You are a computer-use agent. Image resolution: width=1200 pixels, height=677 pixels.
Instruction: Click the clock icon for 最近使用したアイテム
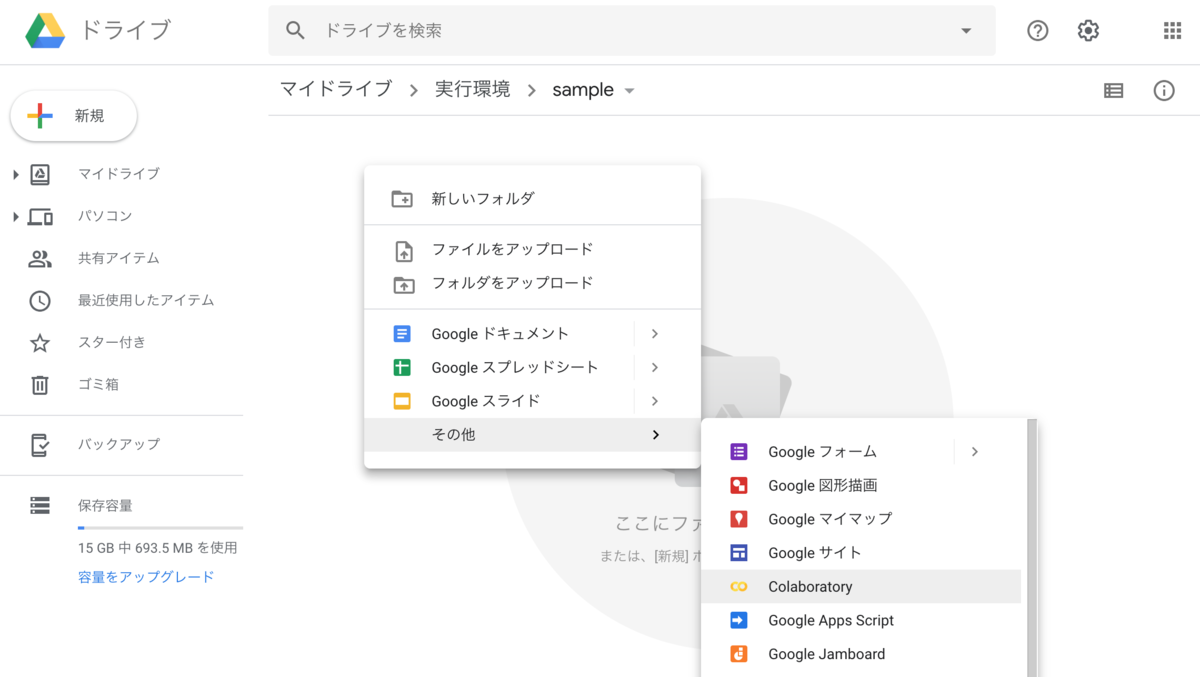click(40, 300)
